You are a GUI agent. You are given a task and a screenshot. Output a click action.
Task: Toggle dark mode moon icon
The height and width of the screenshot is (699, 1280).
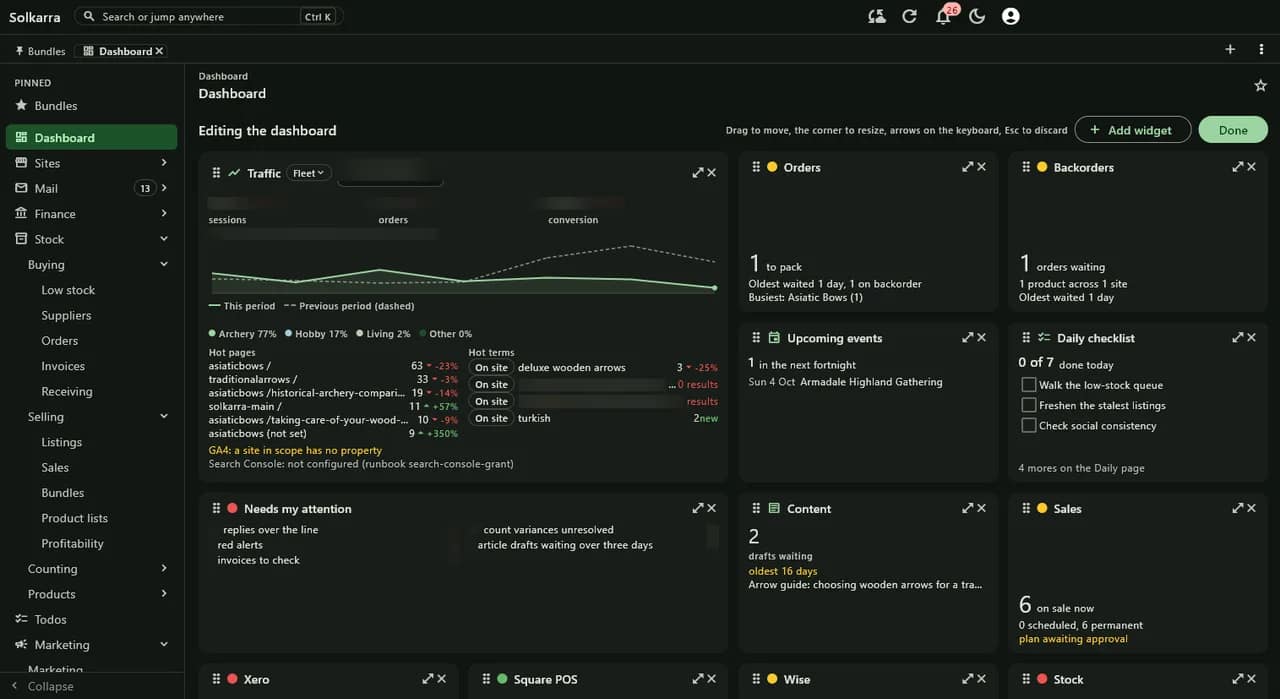(x=977, y=16)
